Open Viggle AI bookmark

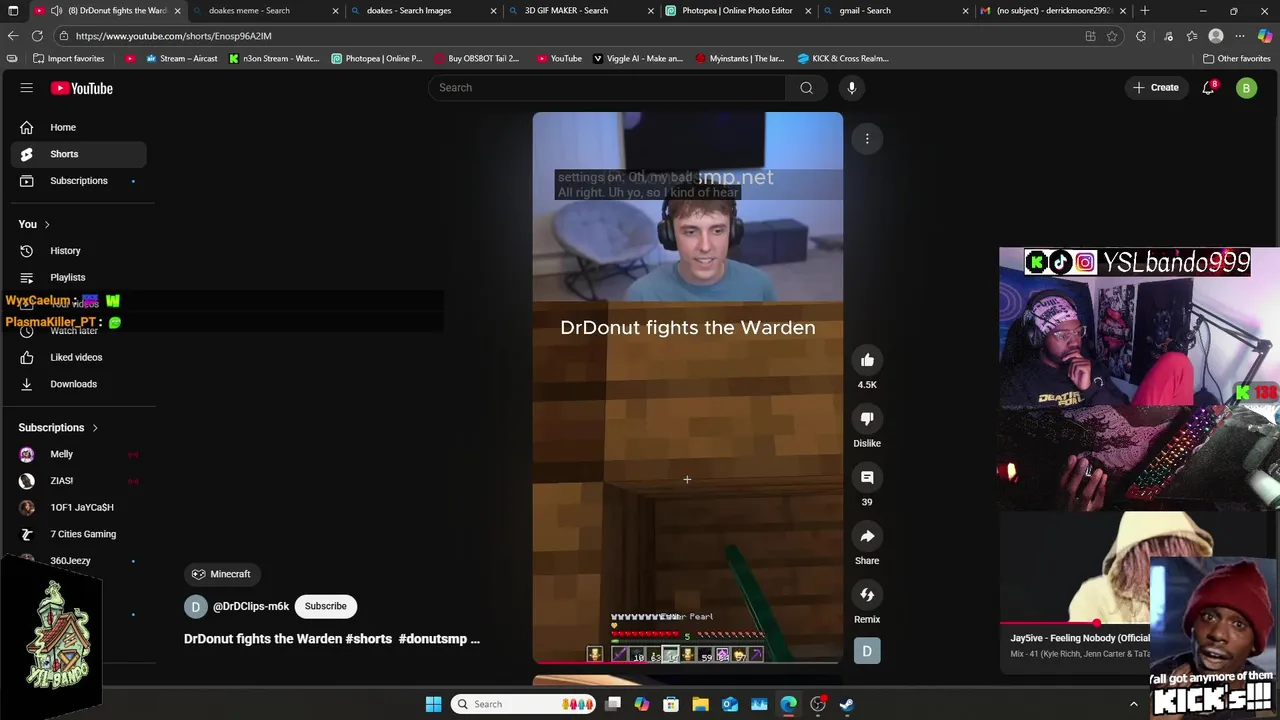tap(638, 59)
